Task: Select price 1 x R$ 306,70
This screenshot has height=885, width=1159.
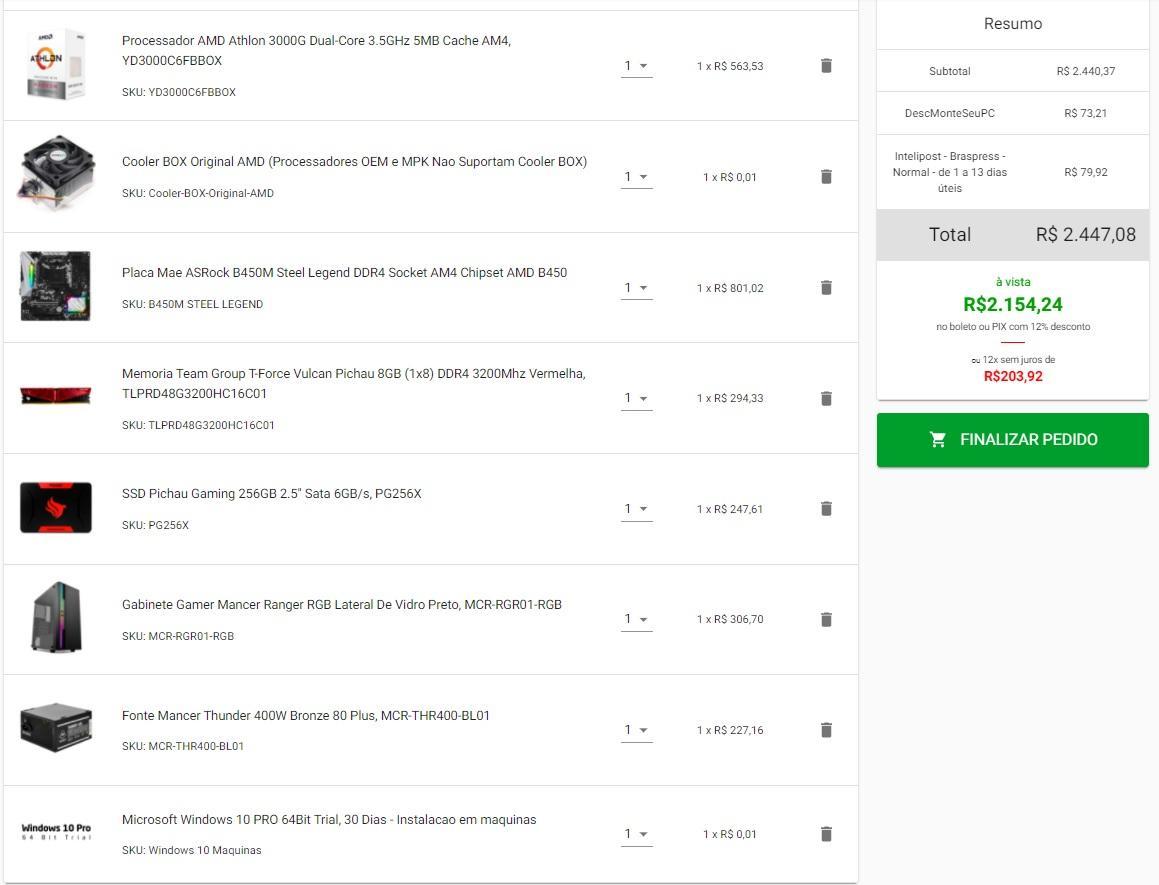Action: (x=730, y=620)
